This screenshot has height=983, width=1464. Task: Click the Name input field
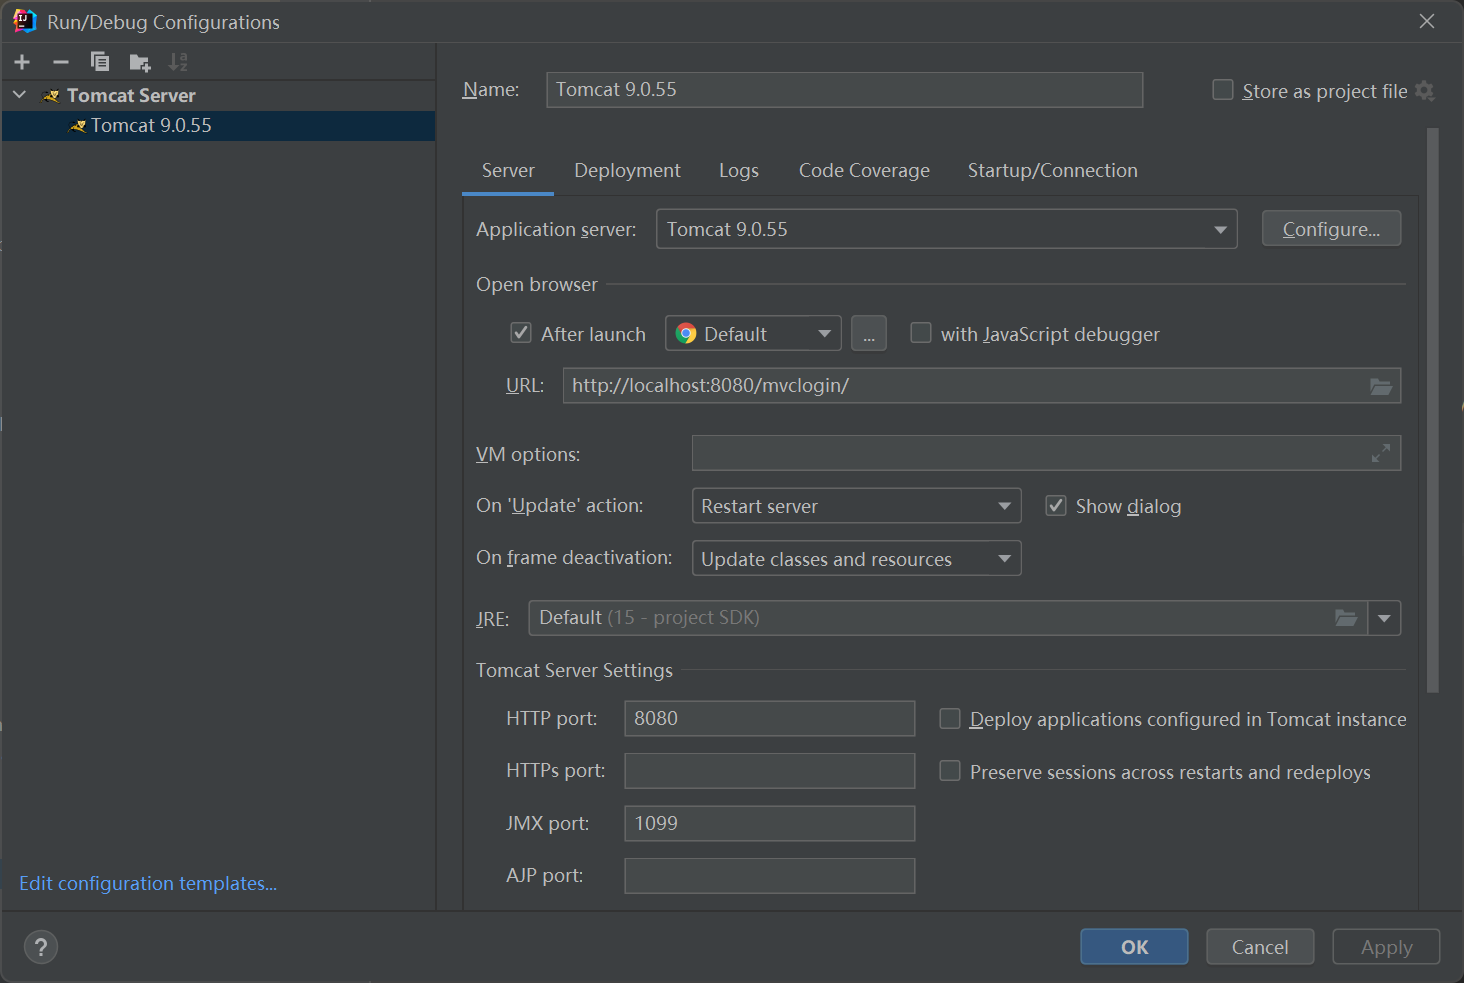point(845,90)
